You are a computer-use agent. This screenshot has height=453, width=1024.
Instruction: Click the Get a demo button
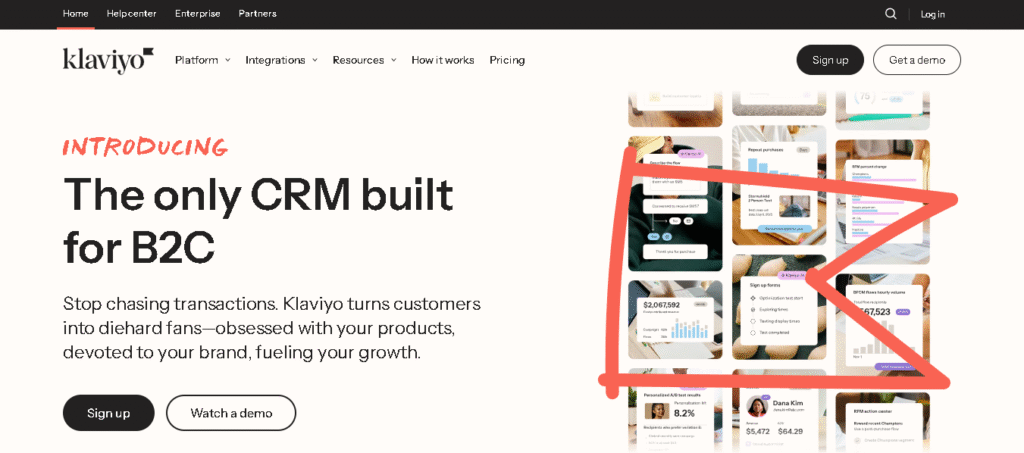click(917, 60)
